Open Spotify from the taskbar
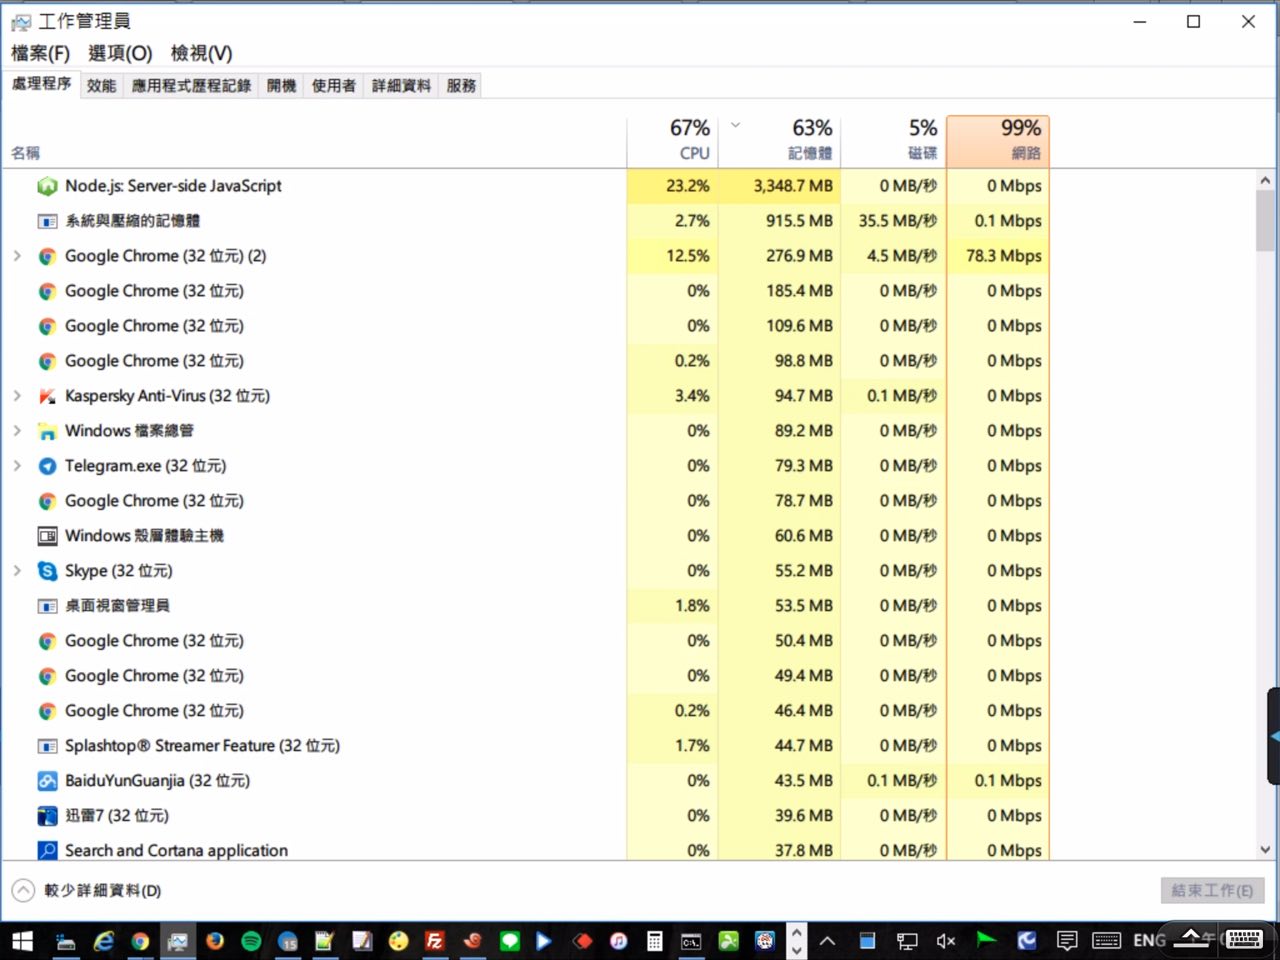The width and height of the screenshot is (1280, 960). (251, 941)
